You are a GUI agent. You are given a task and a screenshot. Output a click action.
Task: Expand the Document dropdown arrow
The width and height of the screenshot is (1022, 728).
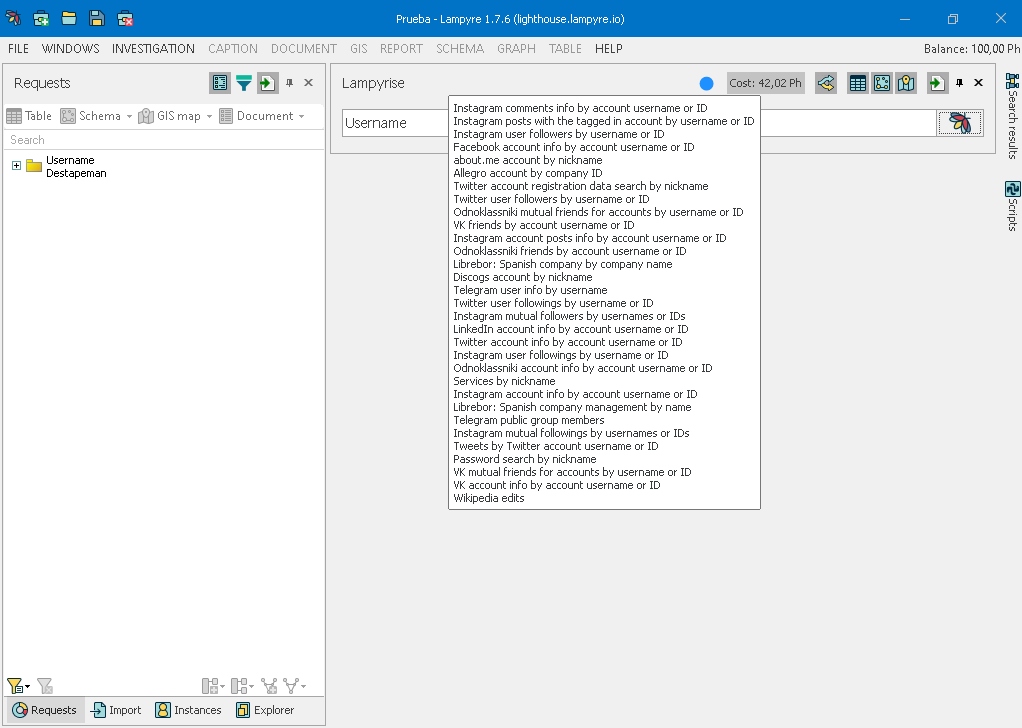pyautogui.click(x=301, y=117)
